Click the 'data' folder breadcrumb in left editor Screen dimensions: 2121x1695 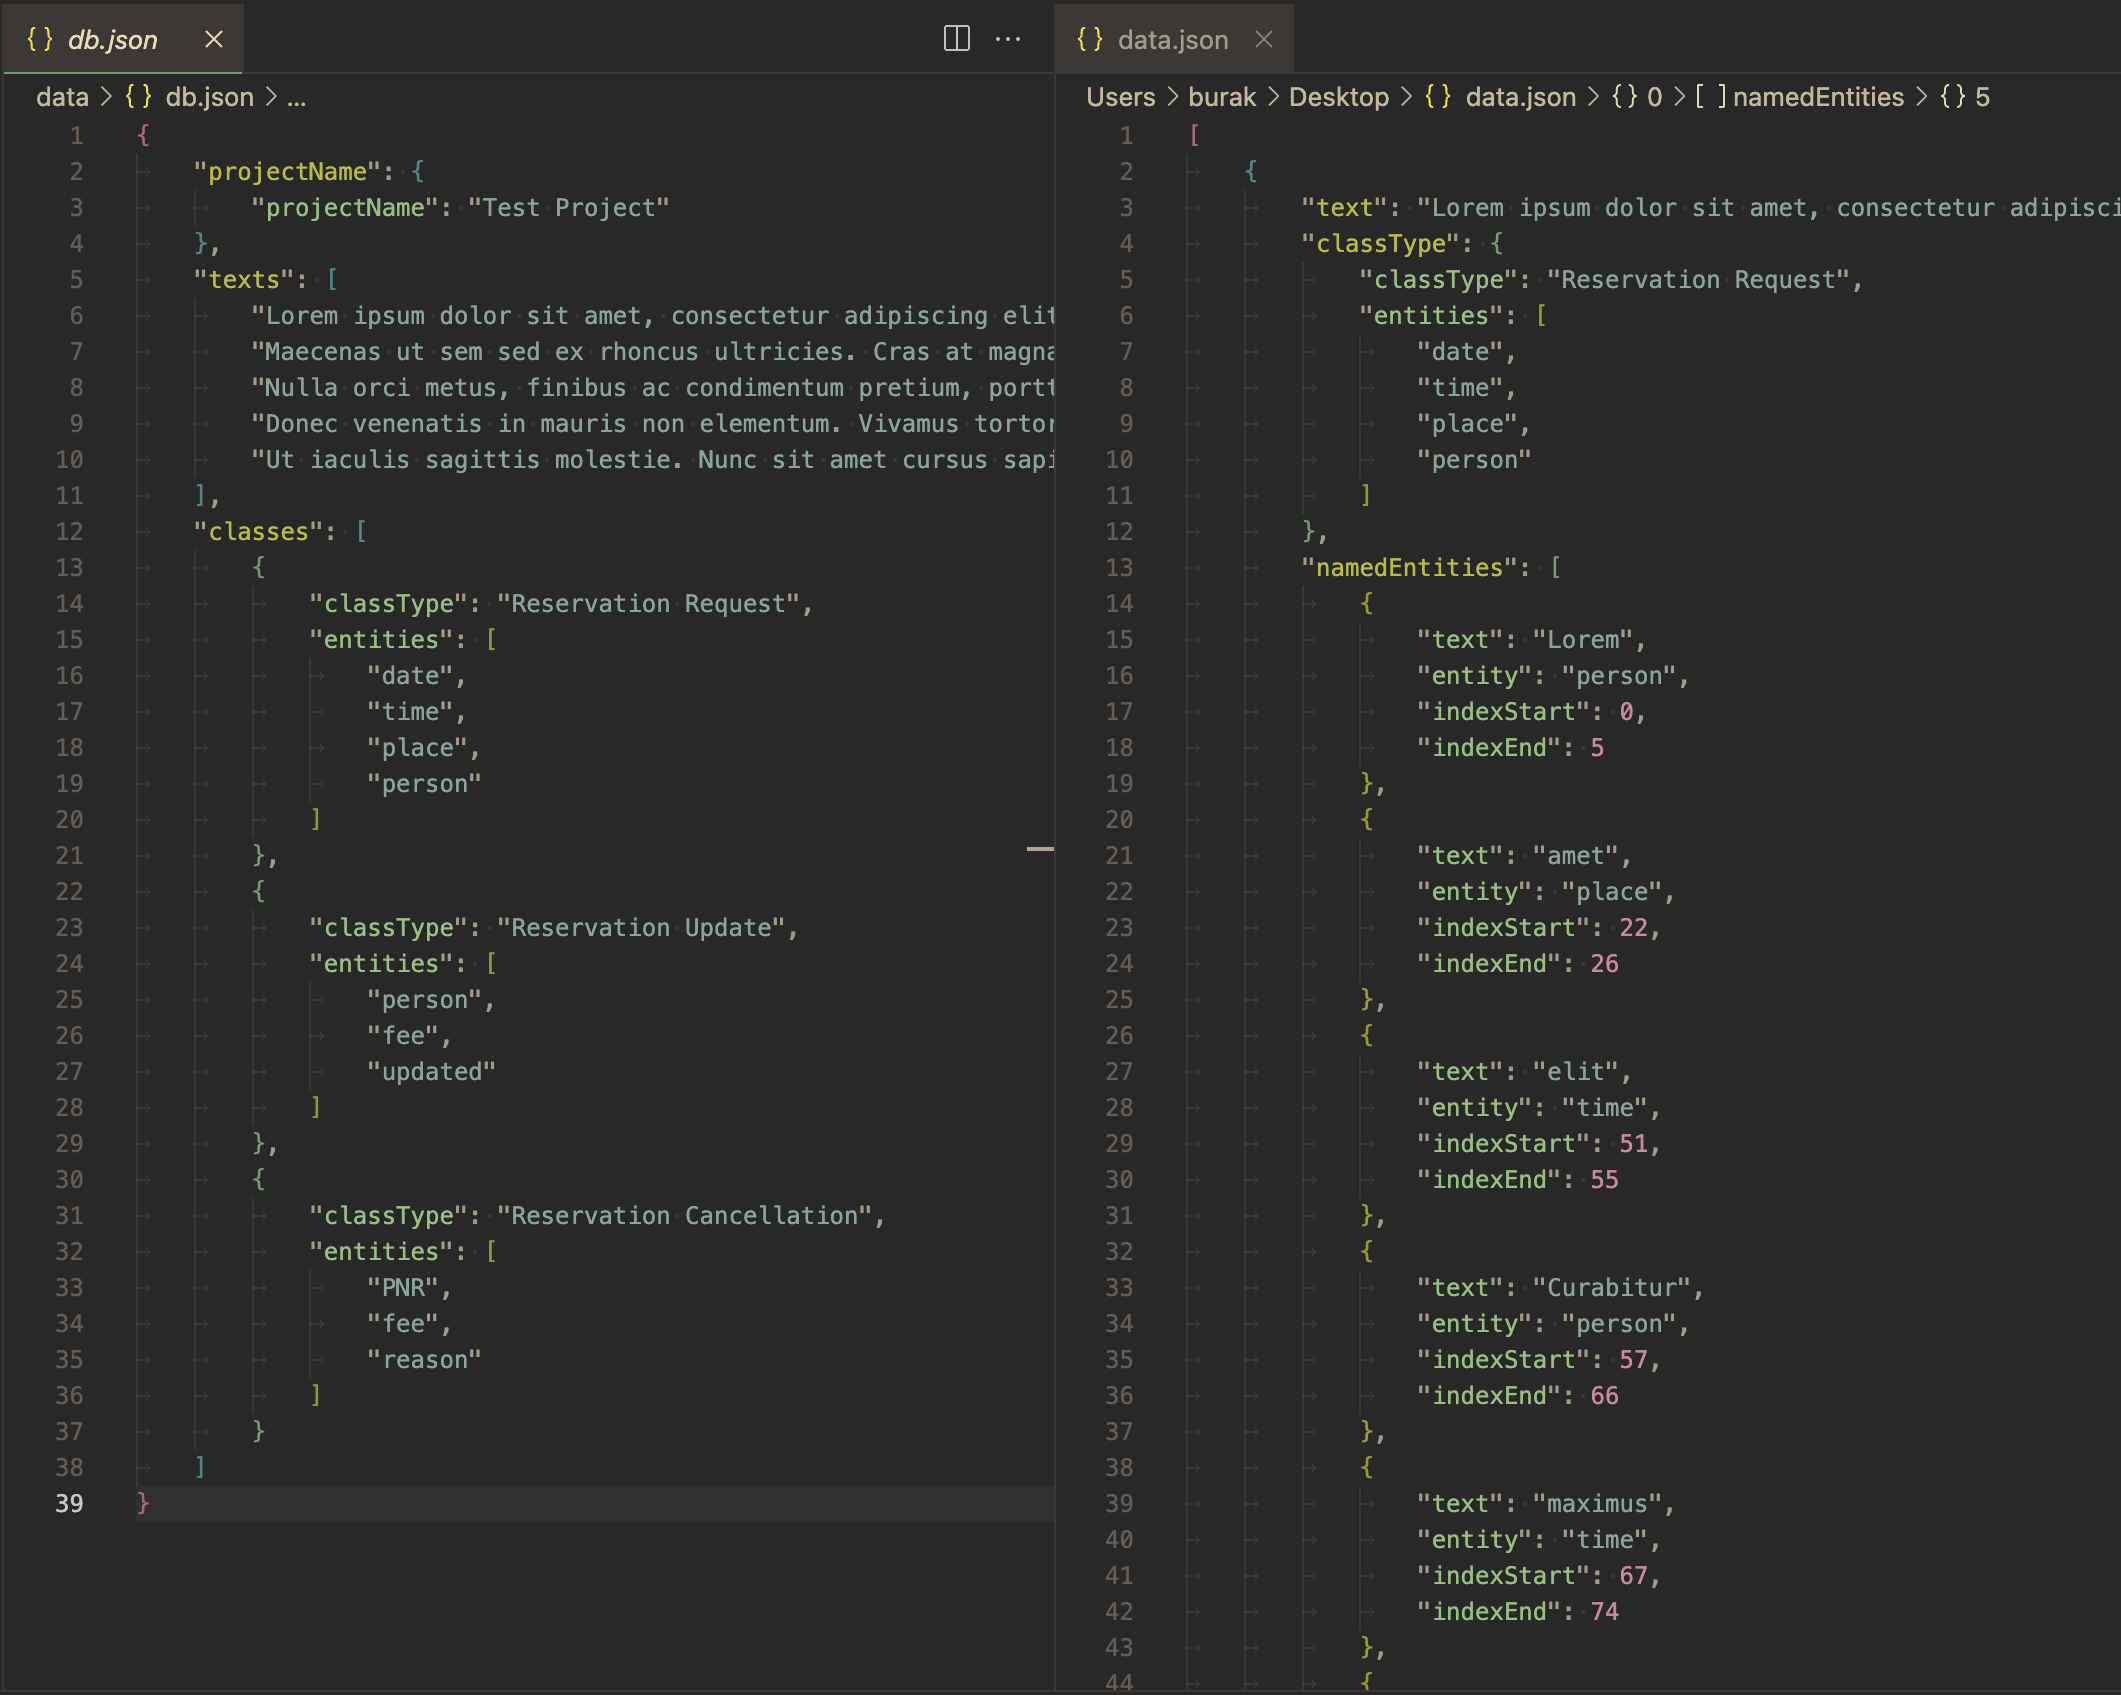point(62,97)
